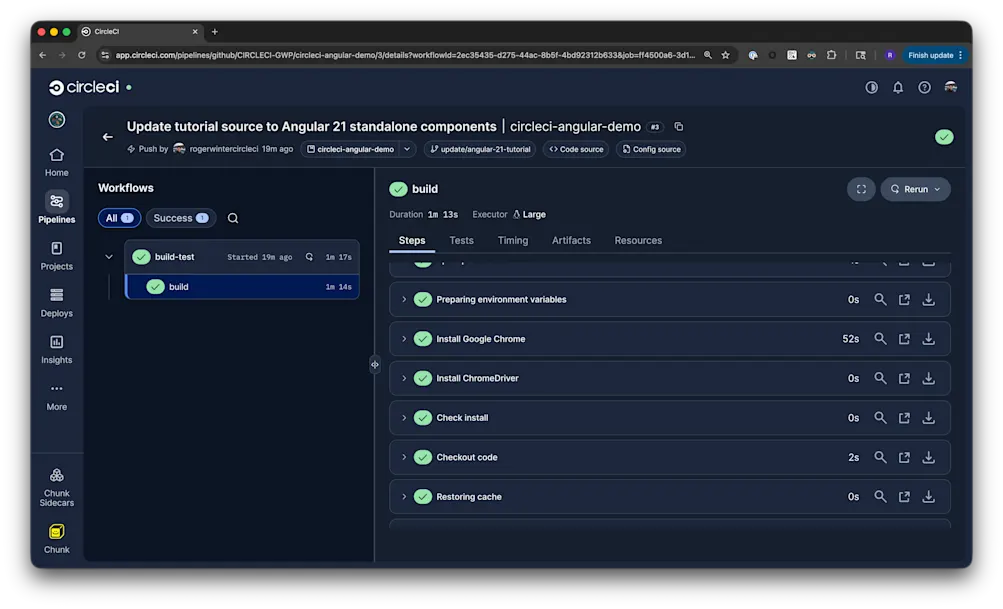Open the Code source link
Image resolution: width=1003 pixels, height=609 pixels.
(576, 149)
